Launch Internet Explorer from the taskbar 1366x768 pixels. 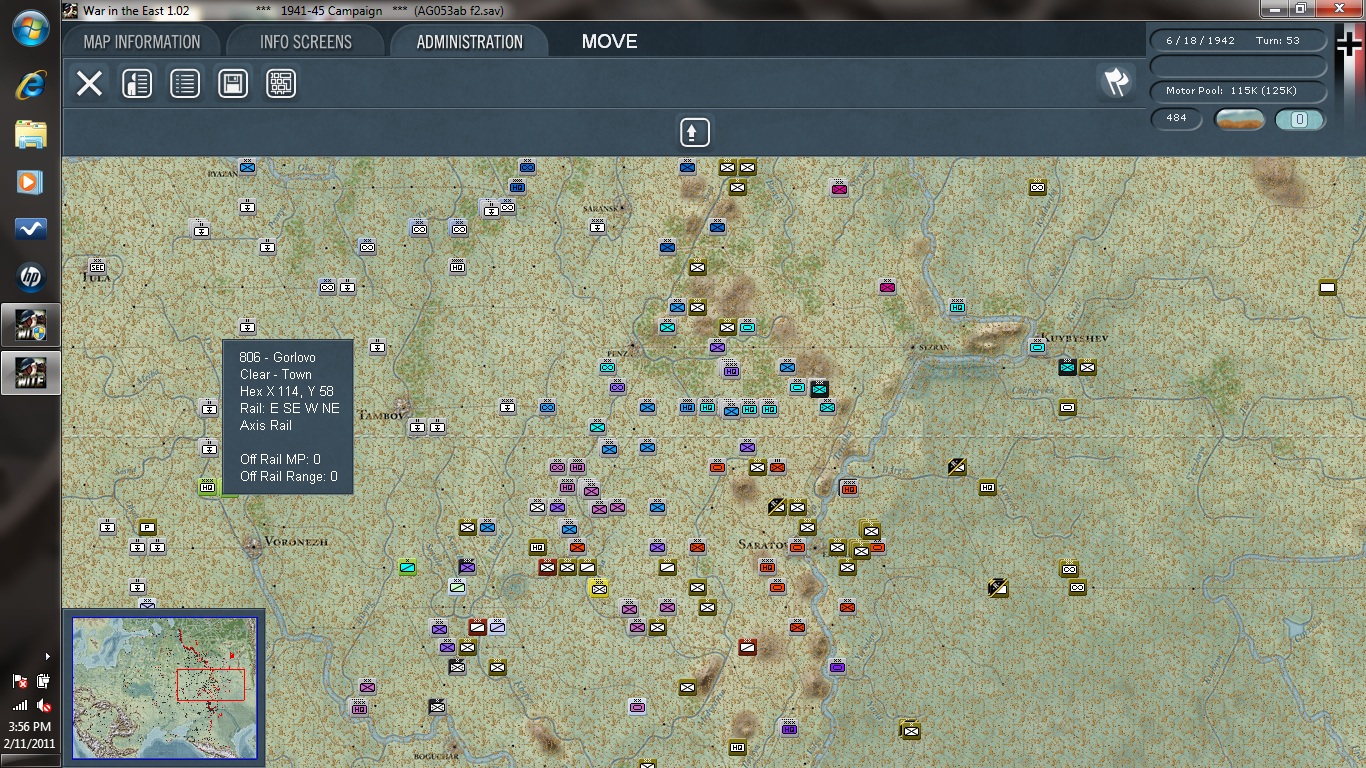30,84
